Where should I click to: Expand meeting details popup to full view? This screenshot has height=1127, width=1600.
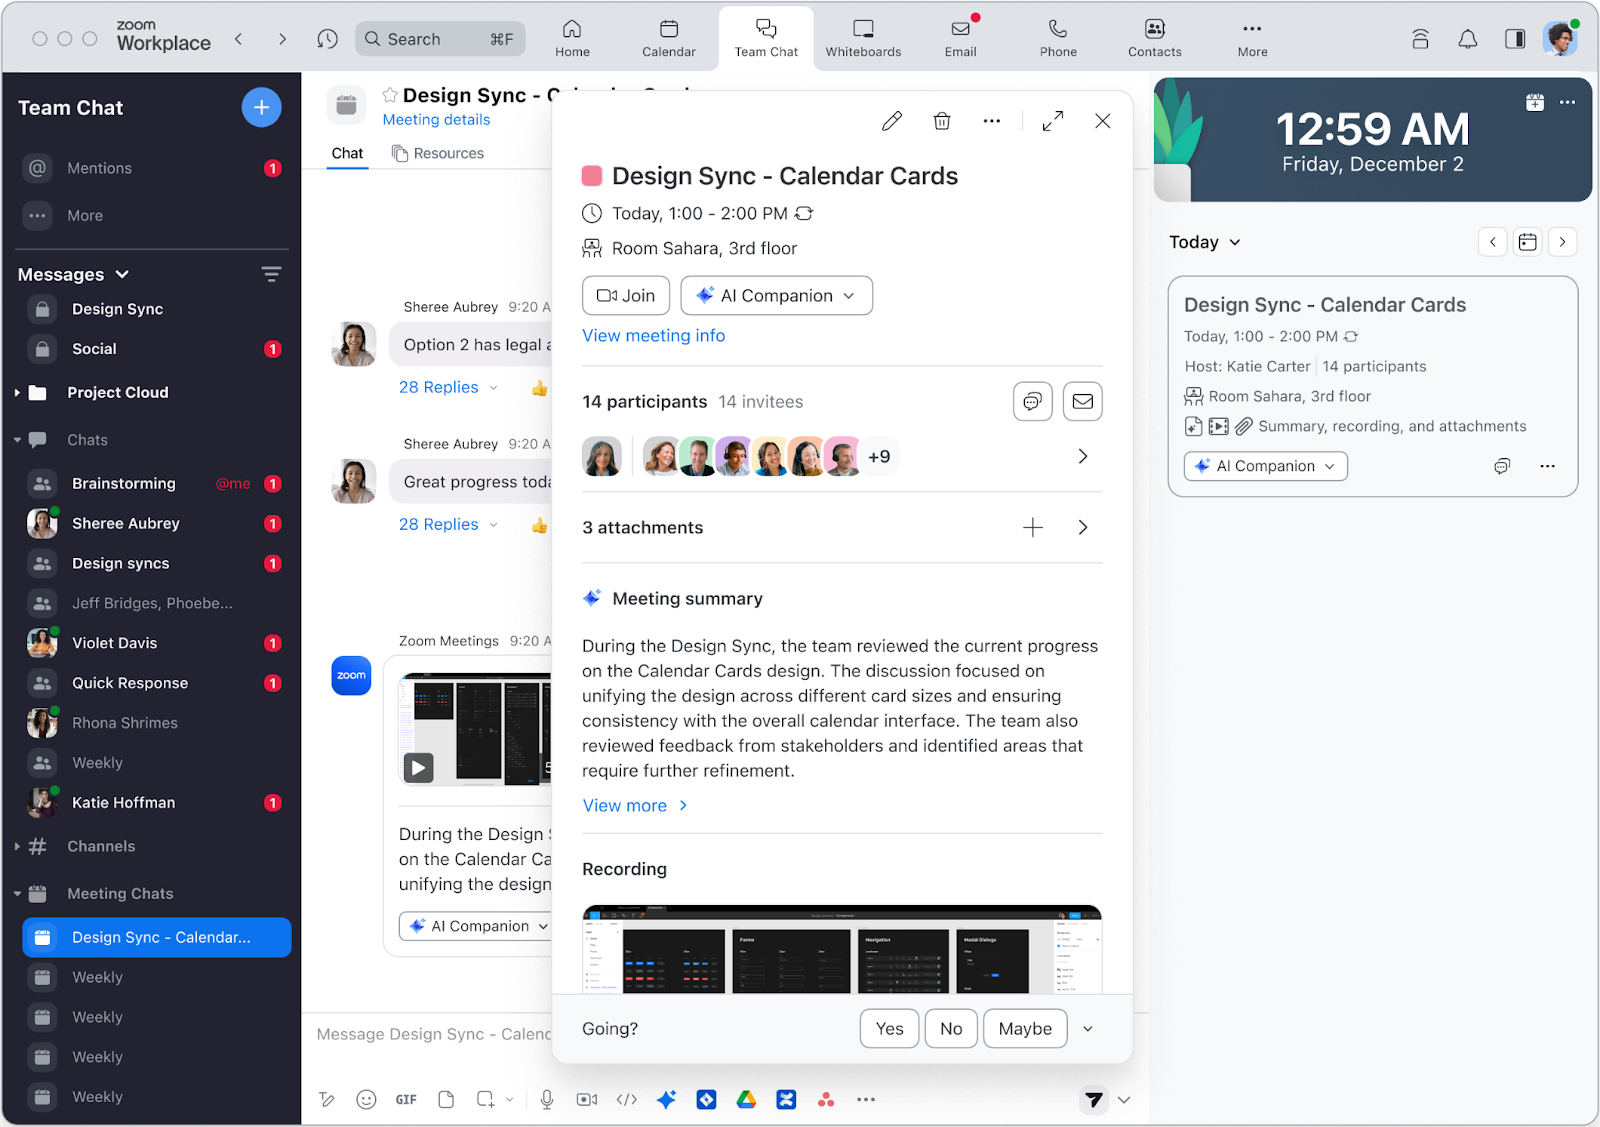tap(1053, 121)
